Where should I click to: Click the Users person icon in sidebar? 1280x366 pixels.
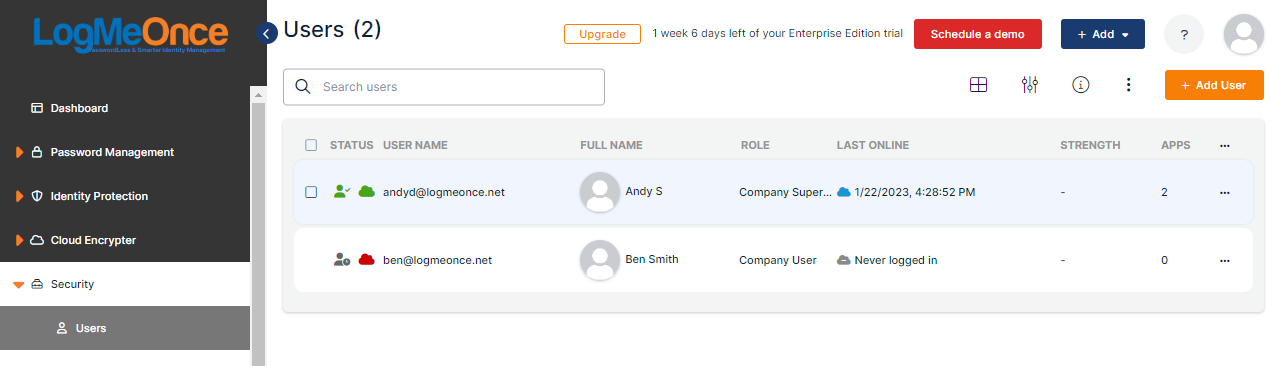coord(61,328)
